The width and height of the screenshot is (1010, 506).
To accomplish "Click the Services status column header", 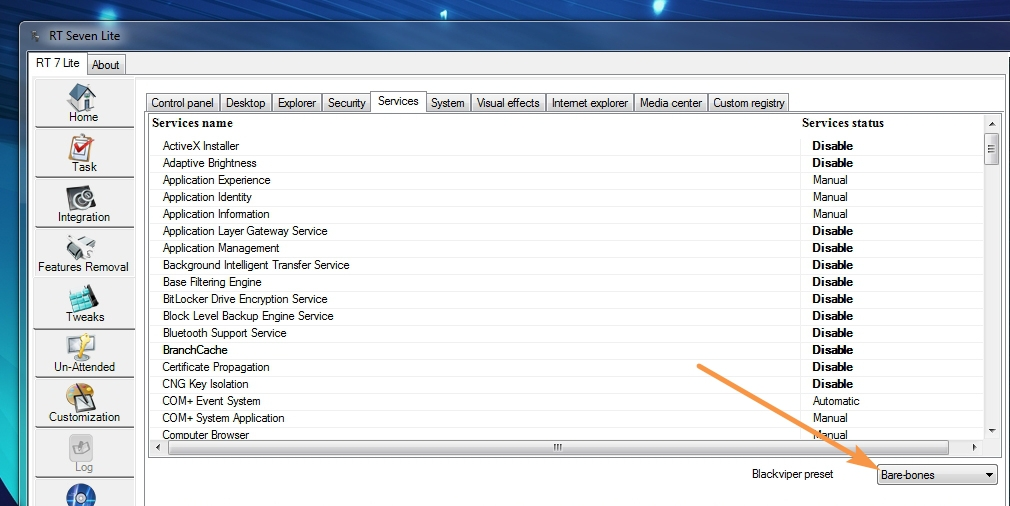I will click(843, 123).
